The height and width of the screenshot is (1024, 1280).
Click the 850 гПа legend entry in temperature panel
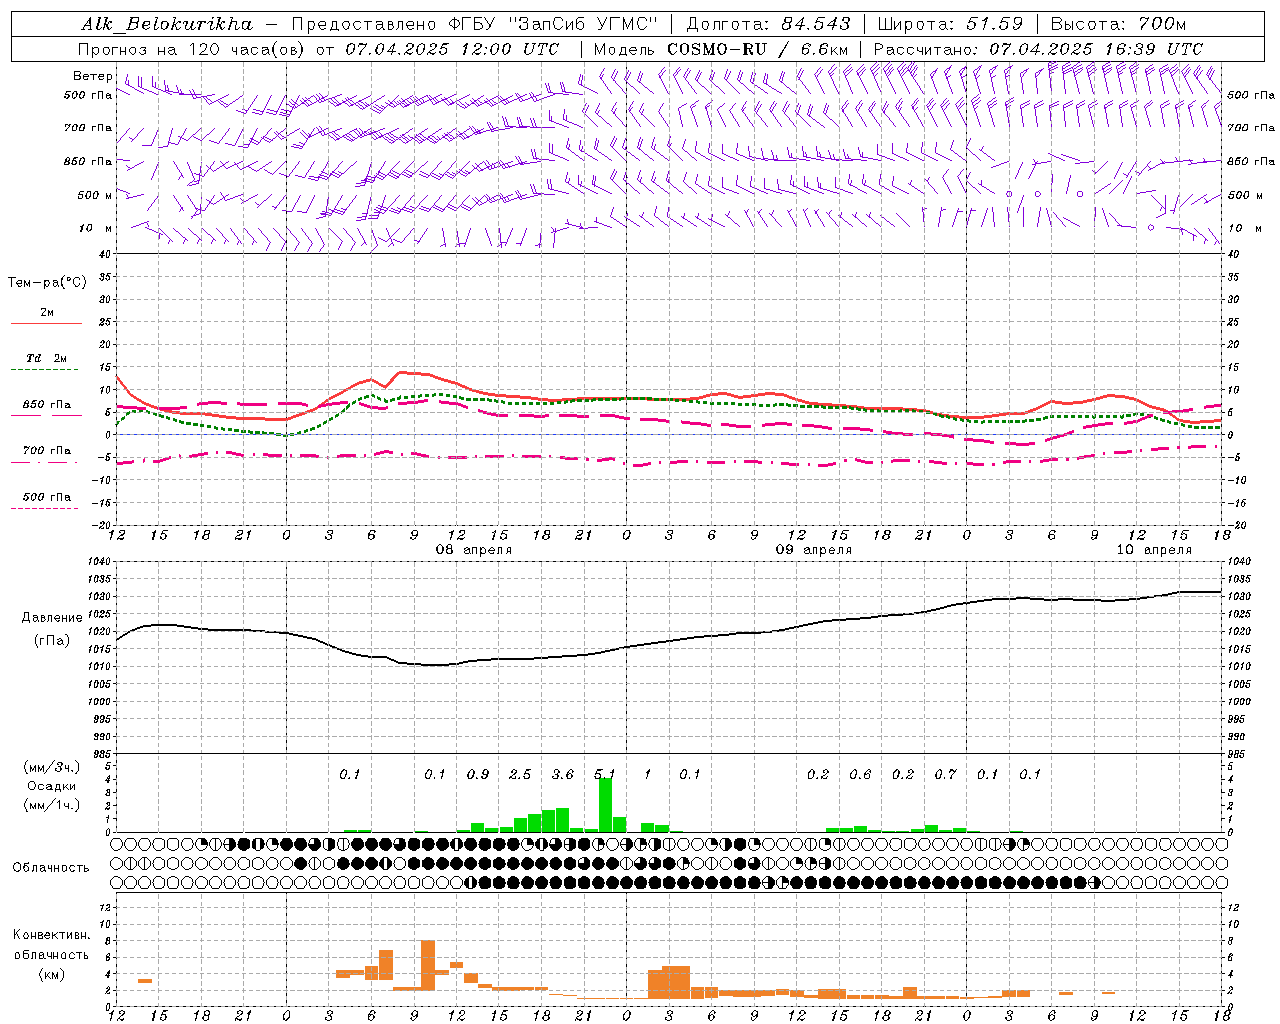tap(47, 405)
